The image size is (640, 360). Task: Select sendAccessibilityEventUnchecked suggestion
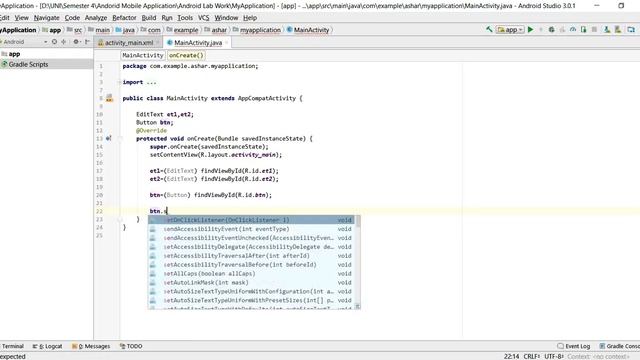[251, 238]
